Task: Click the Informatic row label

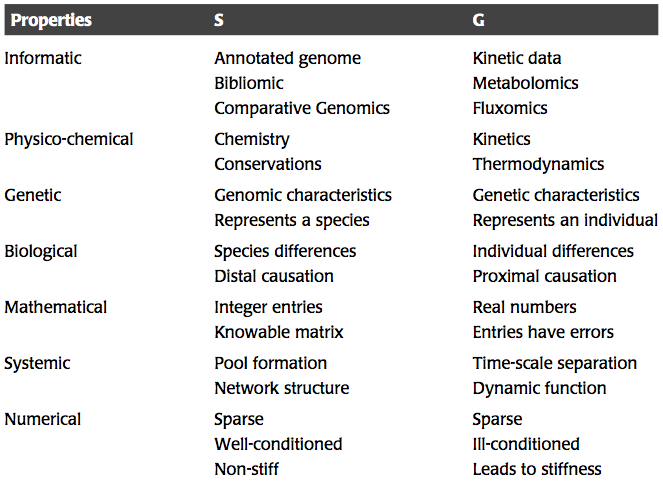Action: click(x=43, y=58)
